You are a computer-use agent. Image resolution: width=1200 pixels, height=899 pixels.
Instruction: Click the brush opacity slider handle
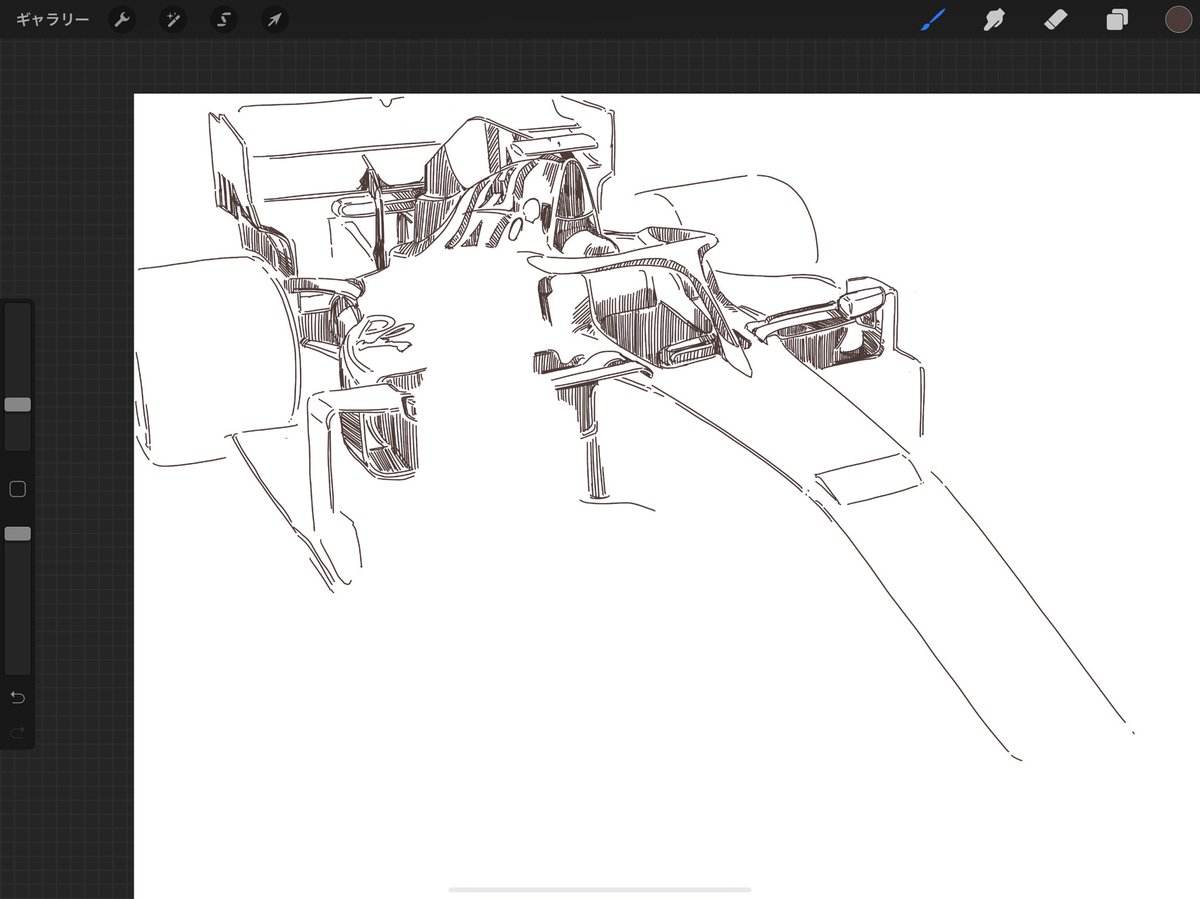point(17,534)
